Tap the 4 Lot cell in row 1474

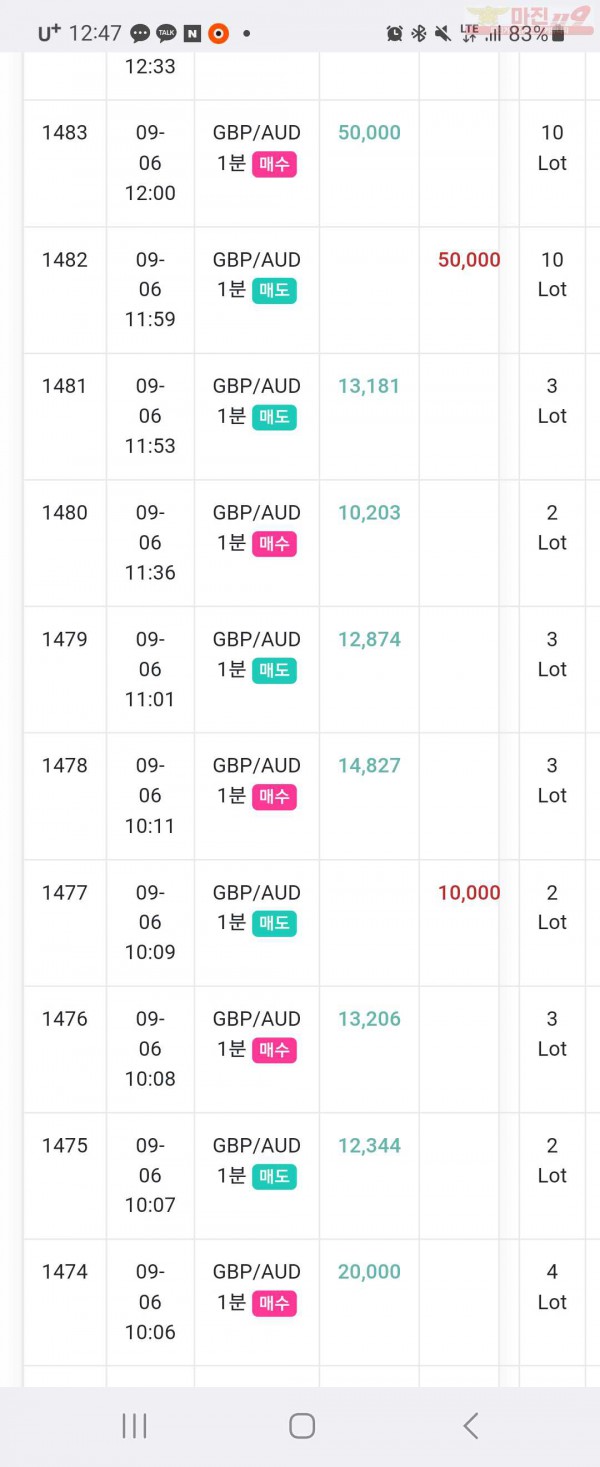pyautogui.click(x=552, y=1287)
